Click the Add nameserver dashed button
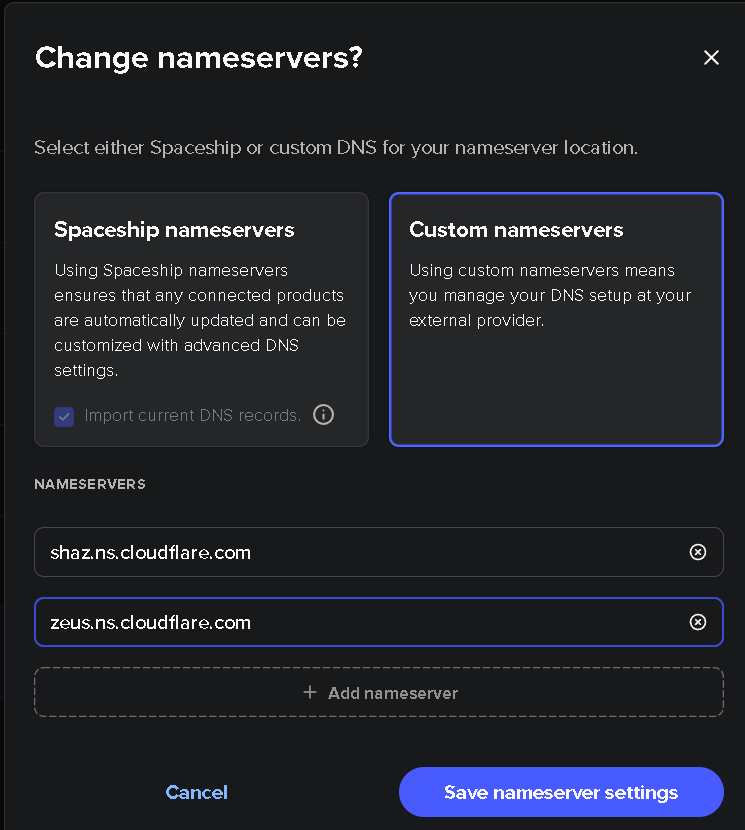The image size is (745, 830). tap(379, 692)
